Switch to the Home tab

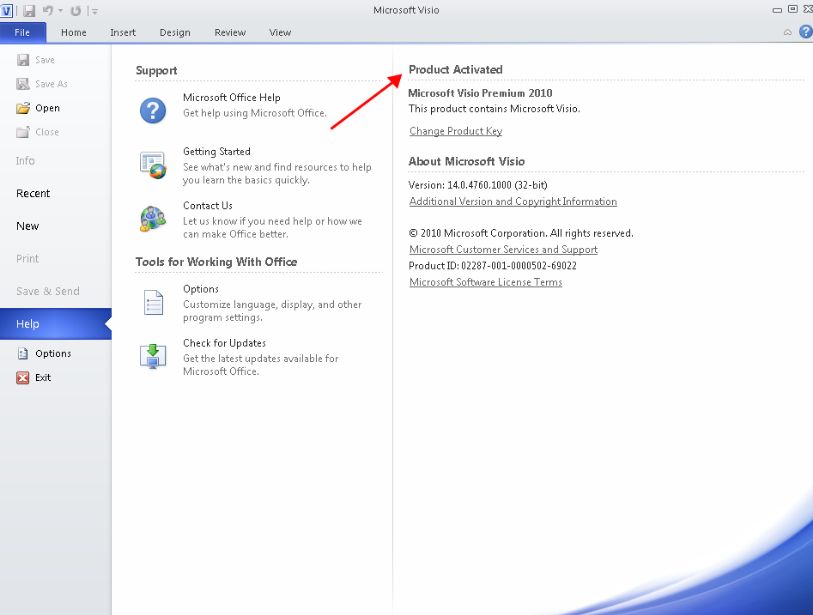(73, 32)
